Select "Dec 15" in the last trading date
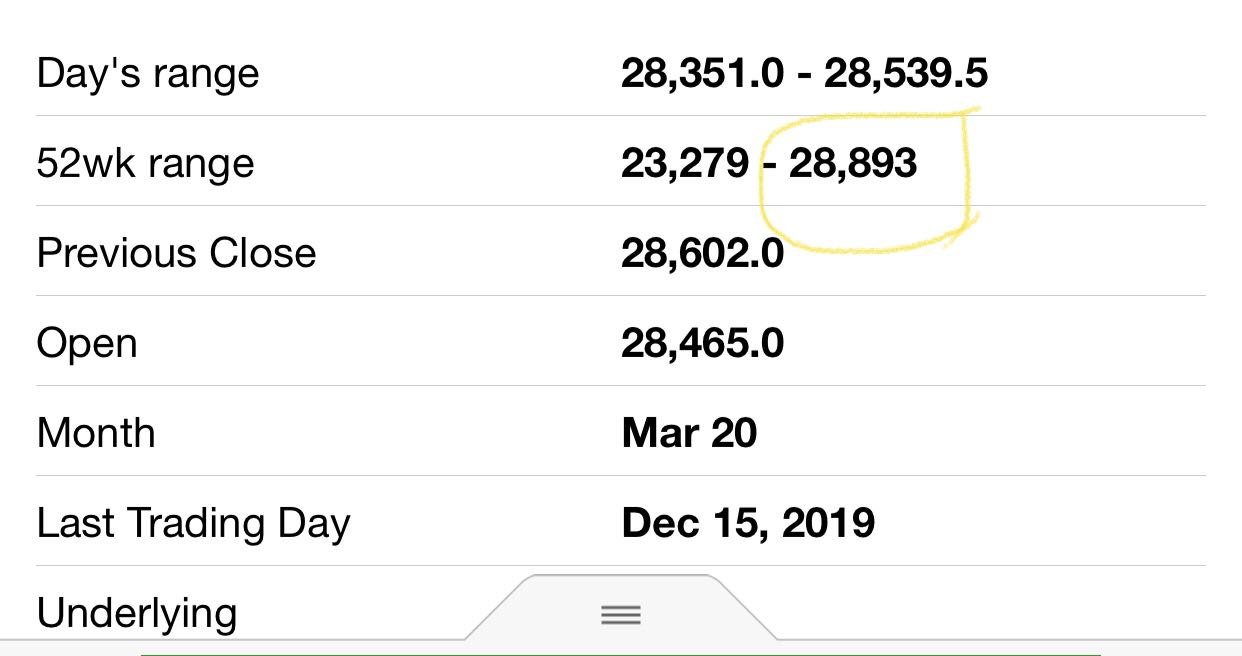Image resolution: width=1242 pixels, height=656 pixels. (685, 523)
